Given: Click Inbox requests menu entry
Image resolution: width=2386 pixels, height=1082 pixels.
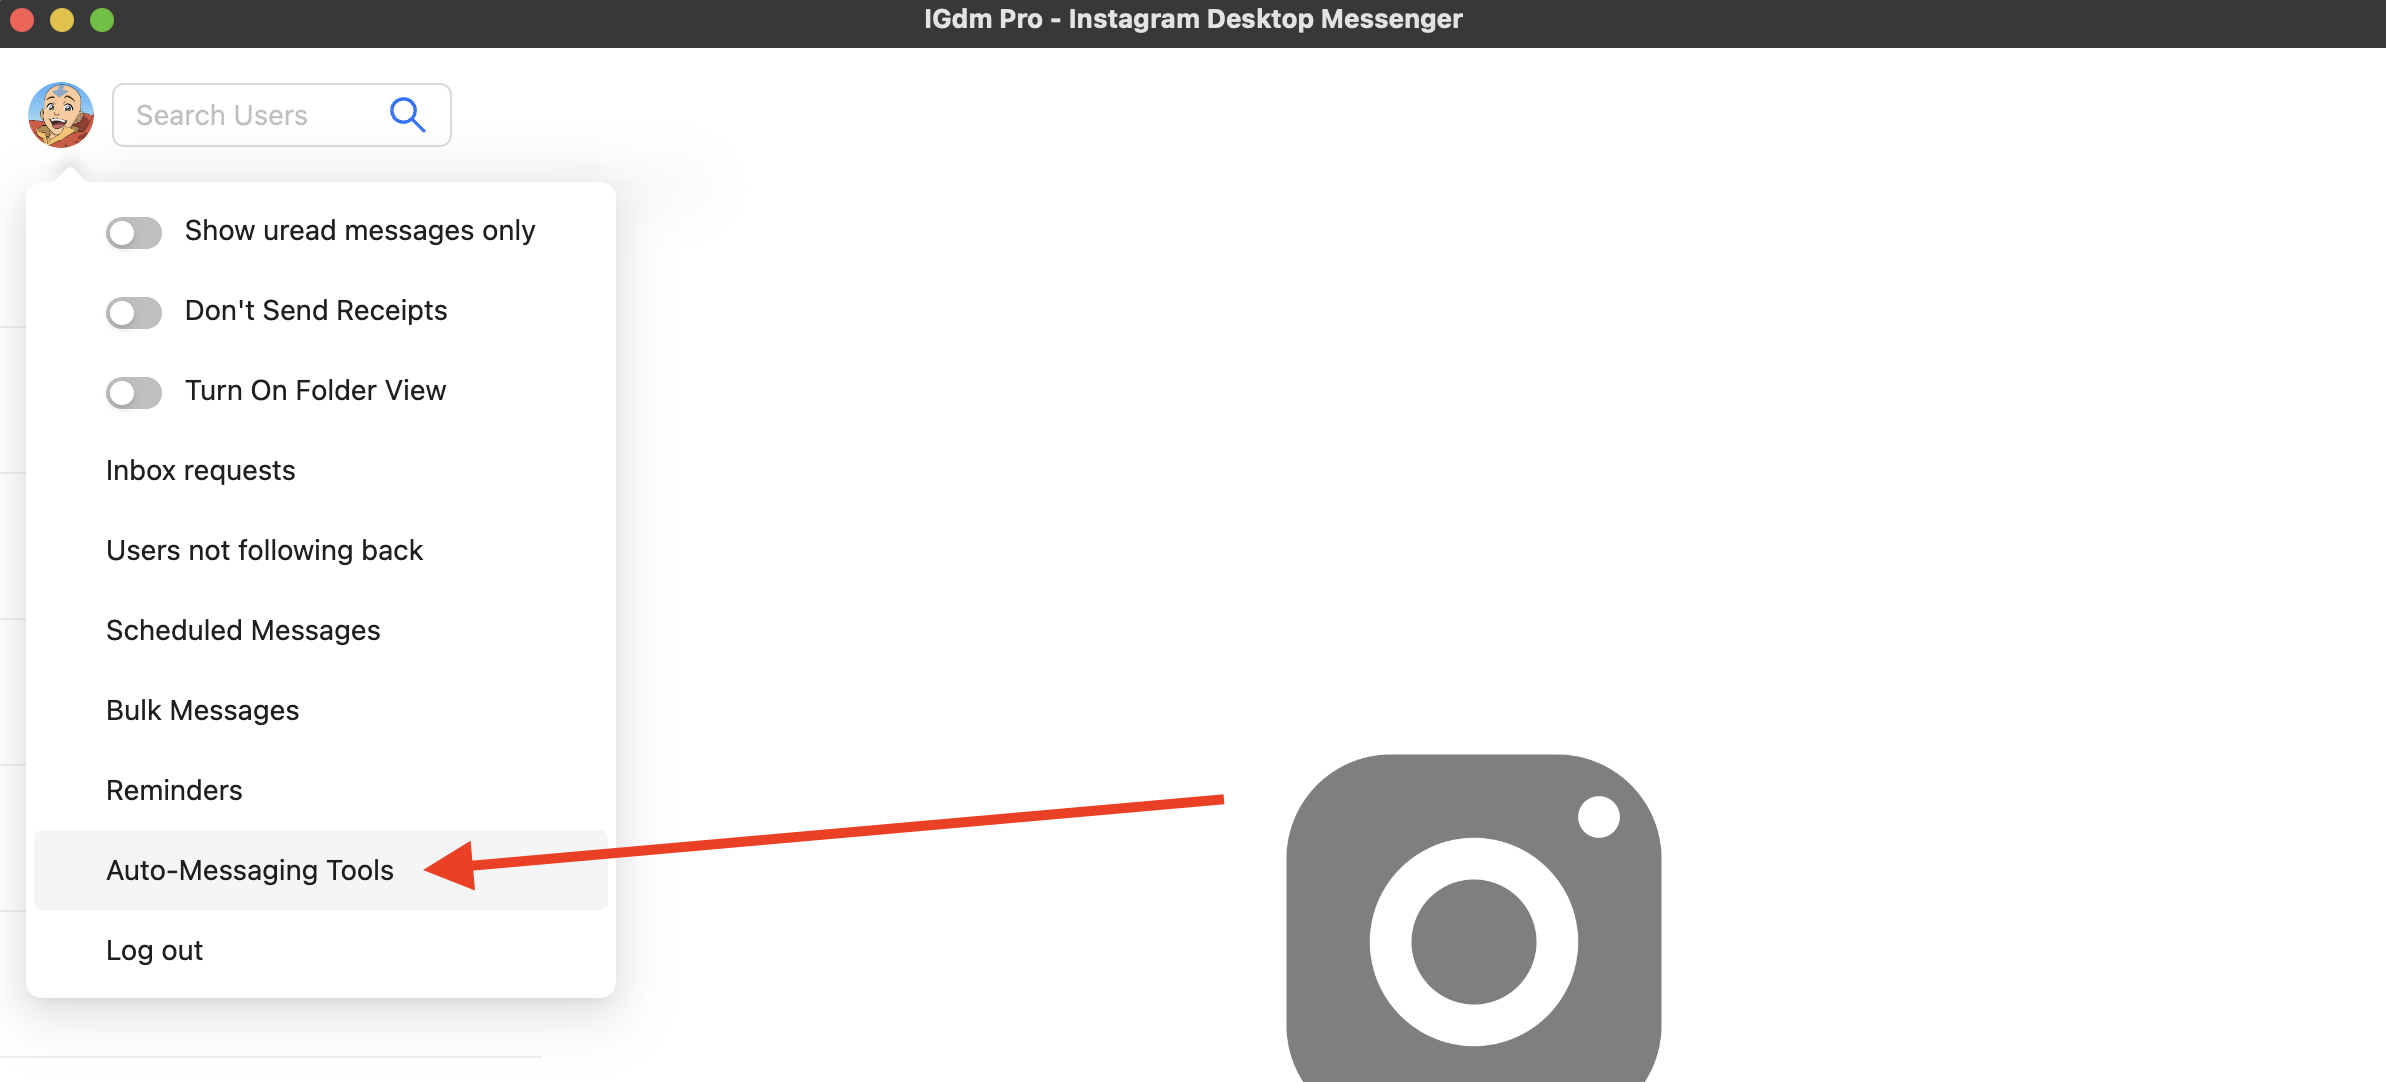Looking at the screenshot, I should tap(201, 469).
